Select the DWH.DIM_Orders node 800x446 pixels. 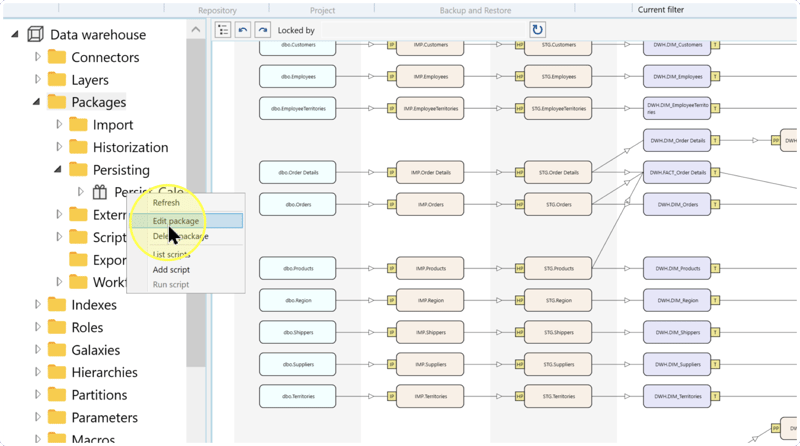pyautogui.click(x=677, y=205)
